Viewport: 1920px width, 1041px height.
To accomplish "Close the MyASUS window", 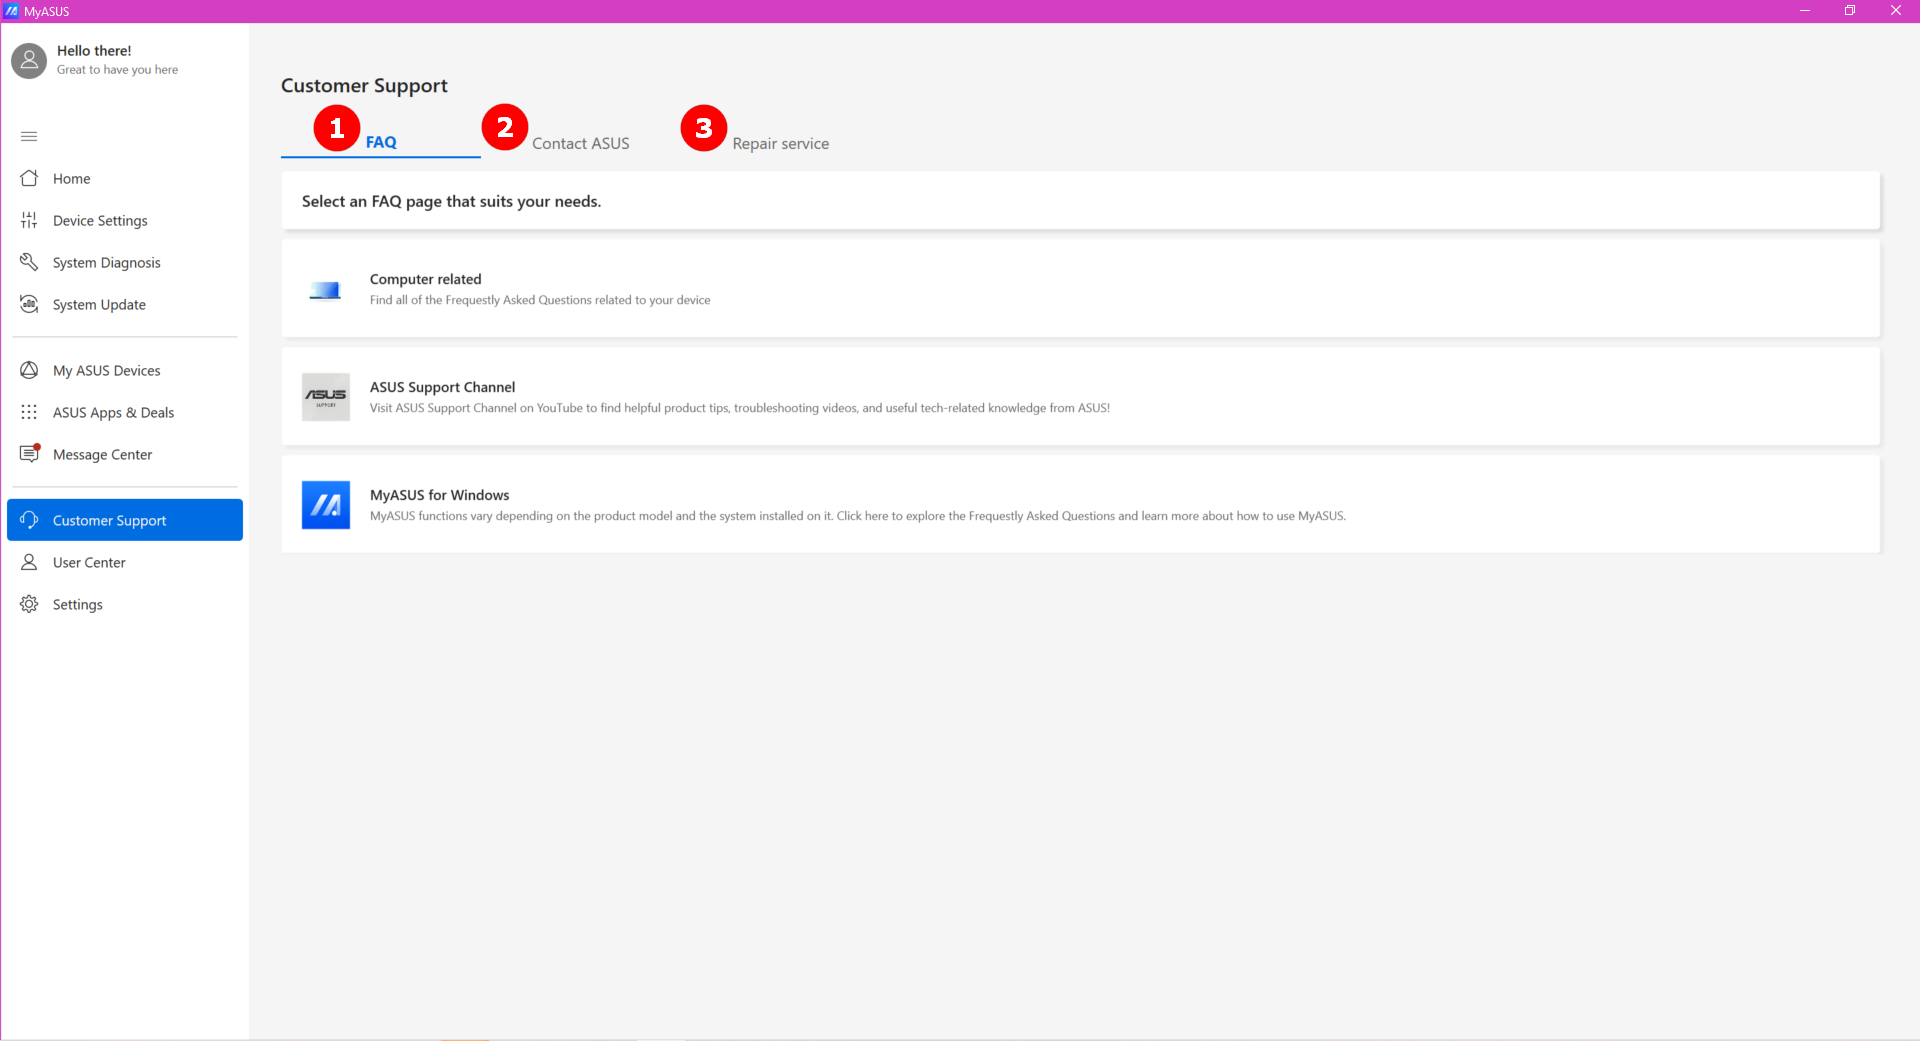I will [x=1896, y=11].
